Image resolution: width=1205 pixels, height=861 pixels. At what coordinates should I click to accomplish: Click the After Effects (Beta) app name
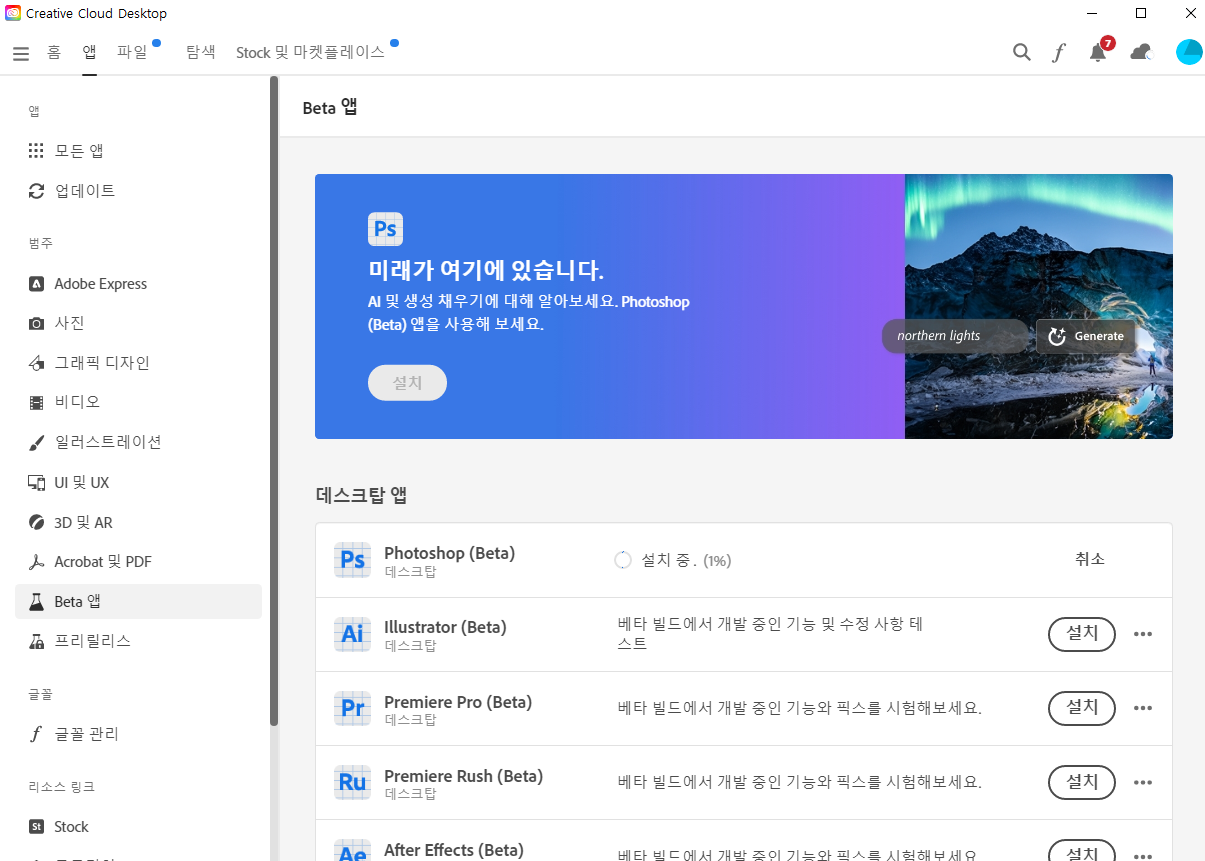coord(453,850)
